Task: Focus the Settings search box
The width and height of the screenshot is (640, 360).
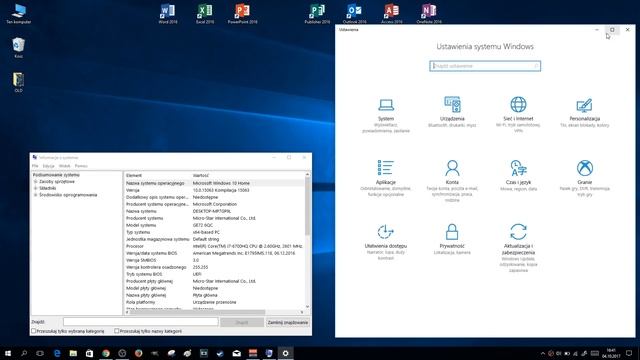Action: click(485, 66)
